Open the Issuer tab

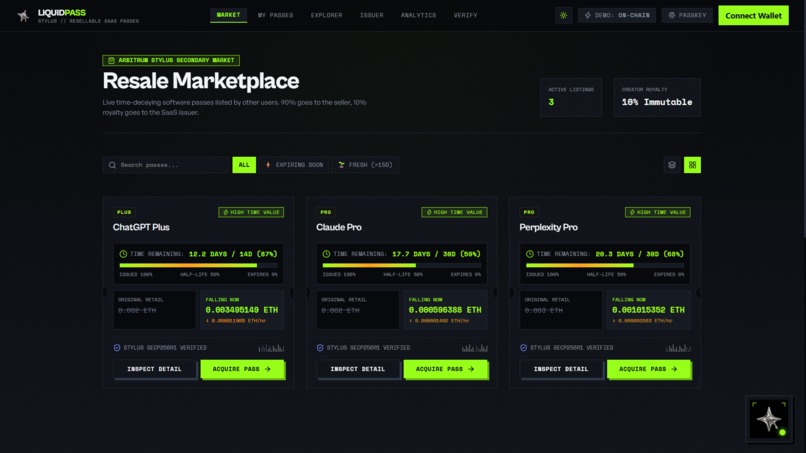tap(372, 15)
